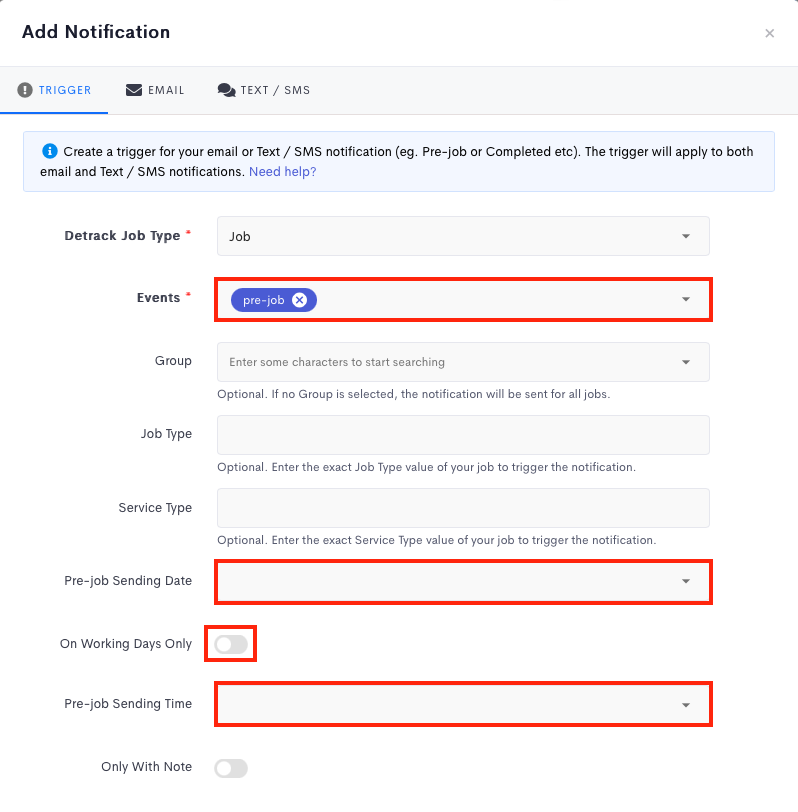798x812 pixels.
Task: Switch to the Email tab
Action: pyautogui.click(x=155, y=90)
